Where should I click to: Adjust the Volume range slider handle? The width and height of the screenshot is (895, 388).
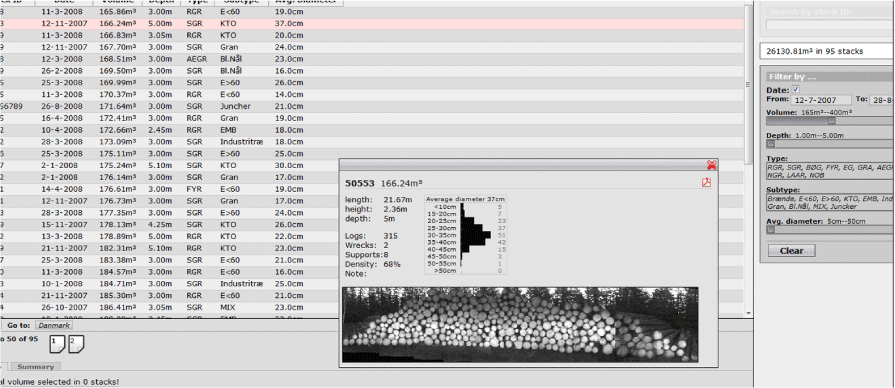[x=832, y=121]
